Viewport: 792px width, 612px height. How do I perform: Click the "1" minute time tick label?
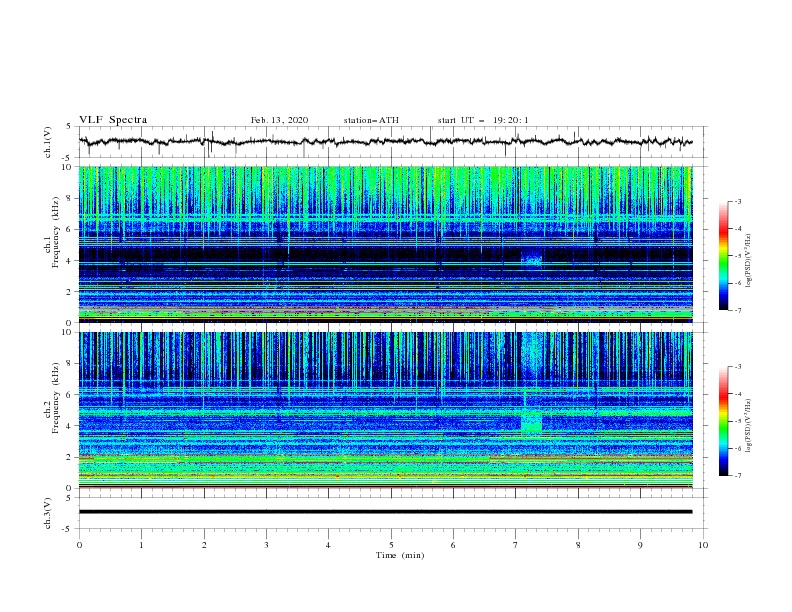coord(141,545)
